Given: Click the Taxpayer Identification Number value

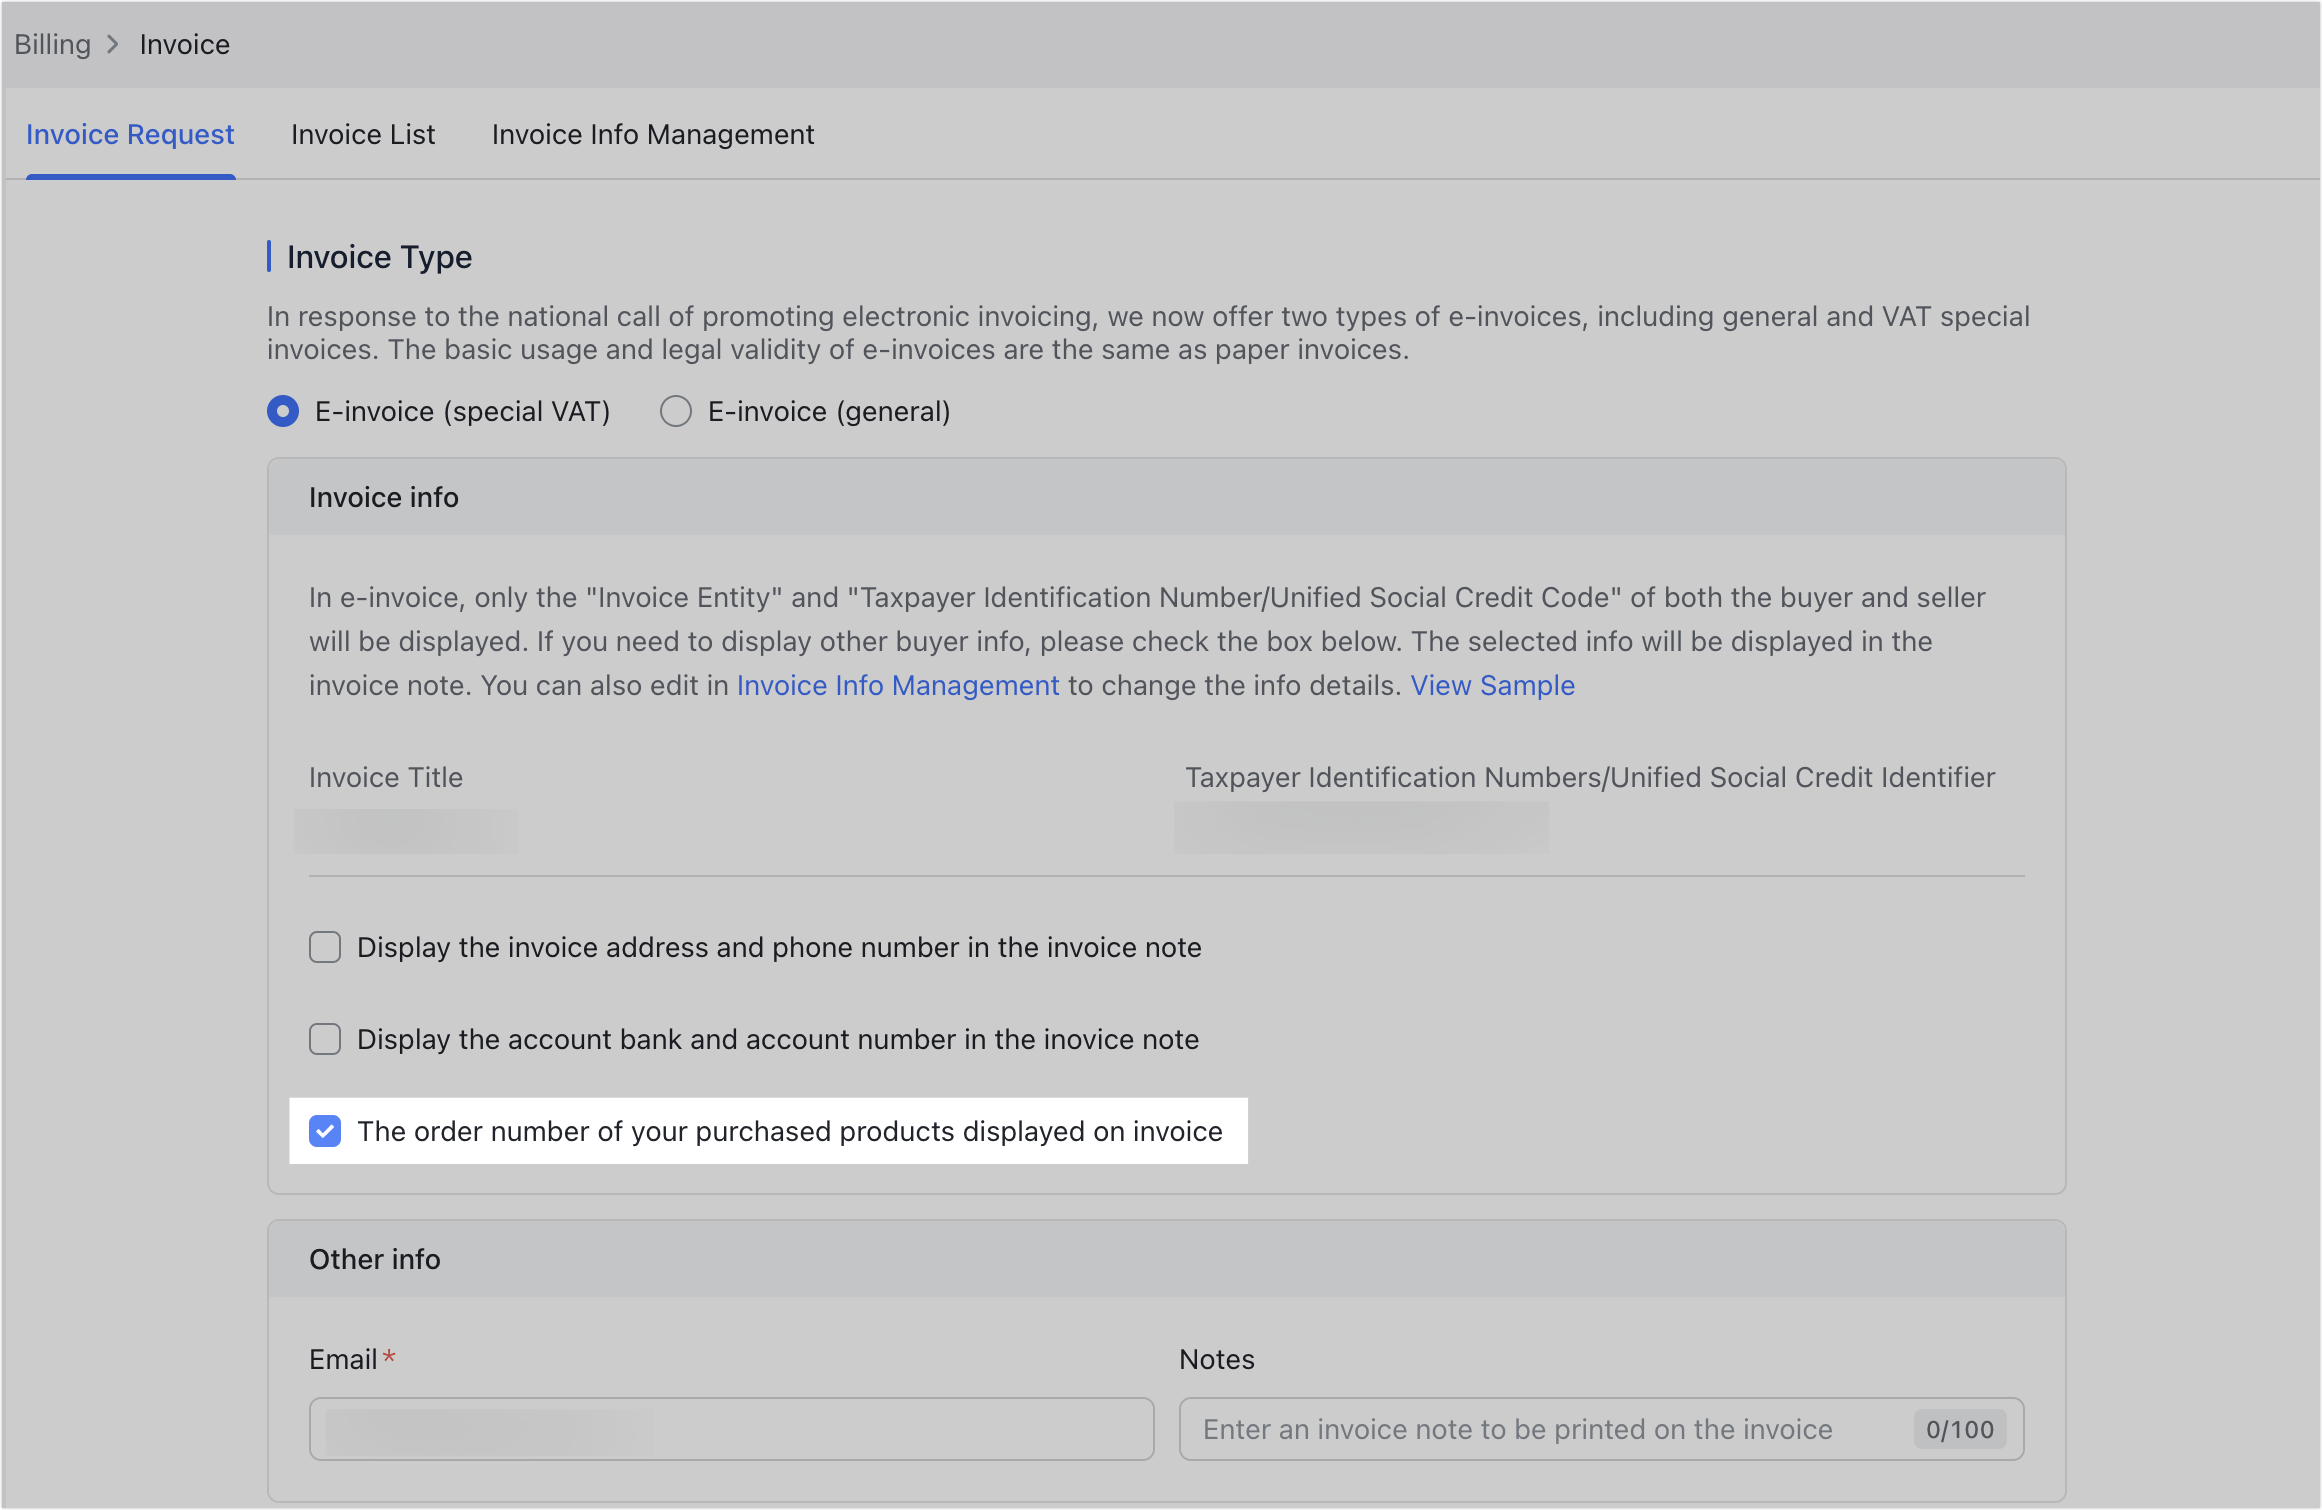Looking at the screenshot, I should [x=1361, y=828].
